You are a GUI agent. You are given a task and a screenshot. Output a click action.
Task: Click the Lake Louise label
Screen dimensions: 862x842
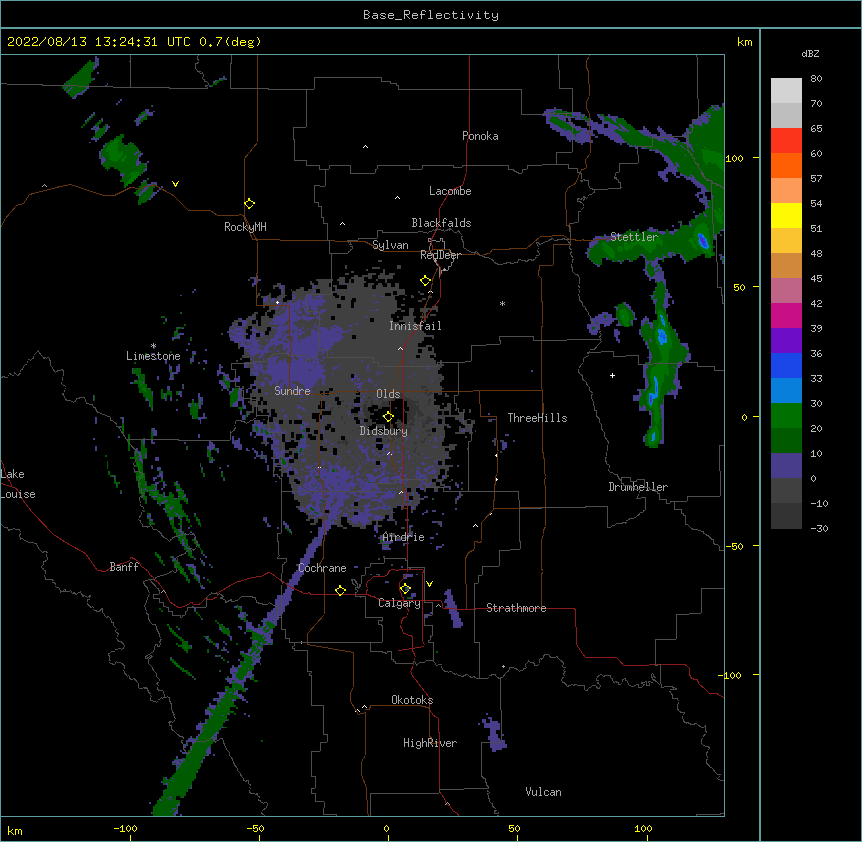(x=16, y=484)
